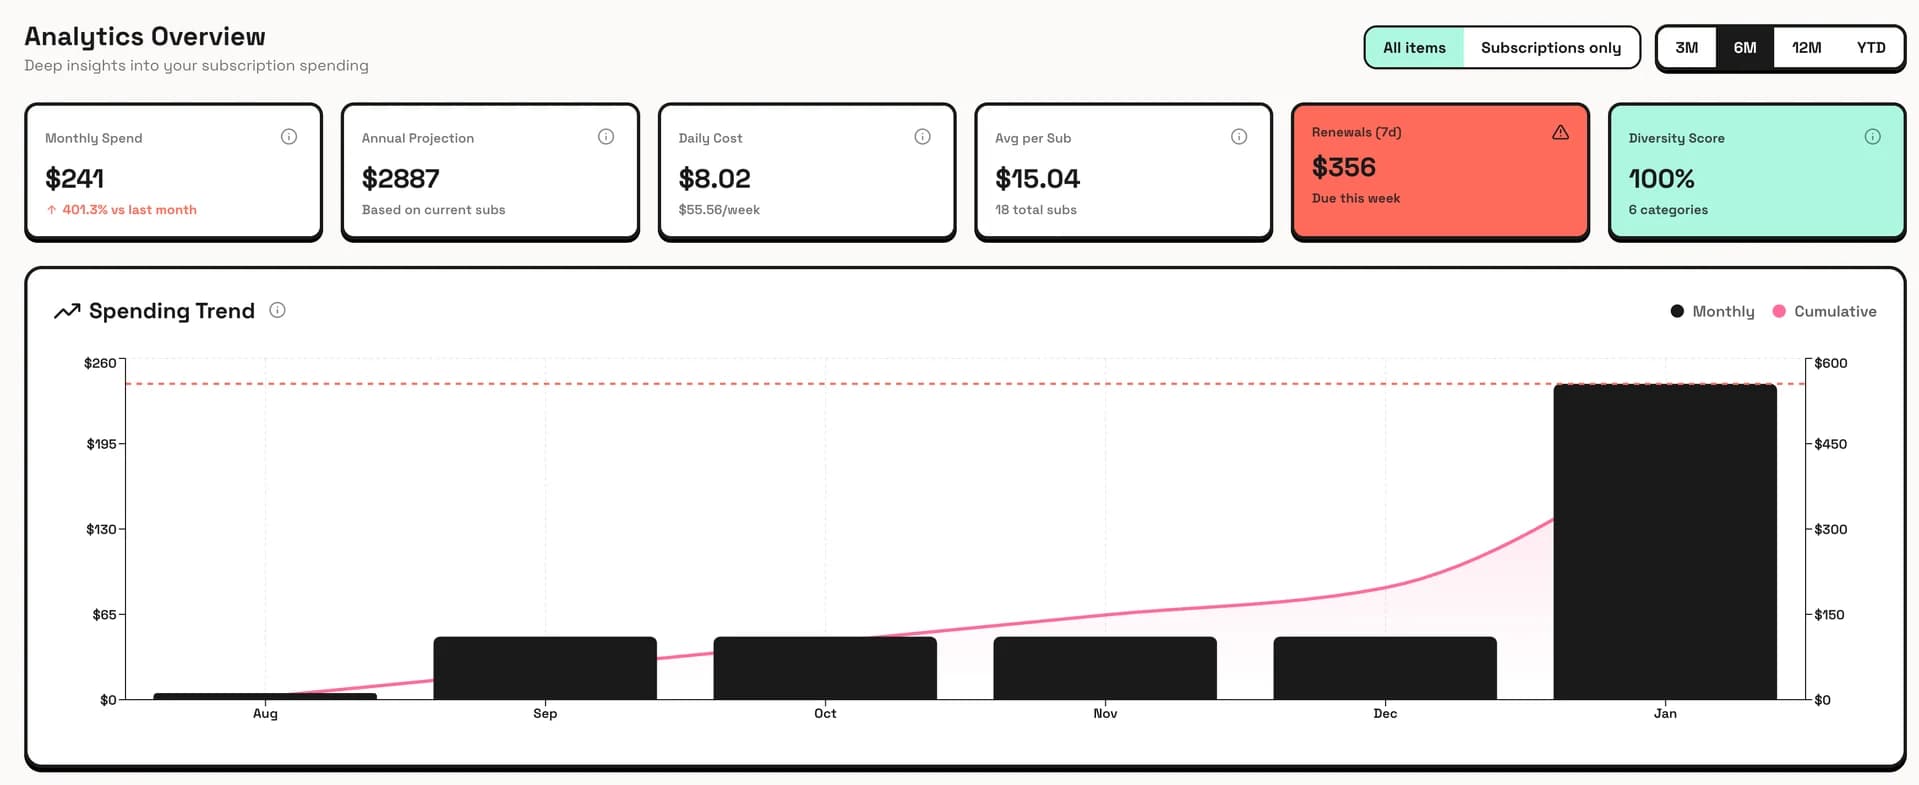This screenshot has width=1919, height=785.
Task: Switch to Subscriptions only view
Action: [1551, 47]
